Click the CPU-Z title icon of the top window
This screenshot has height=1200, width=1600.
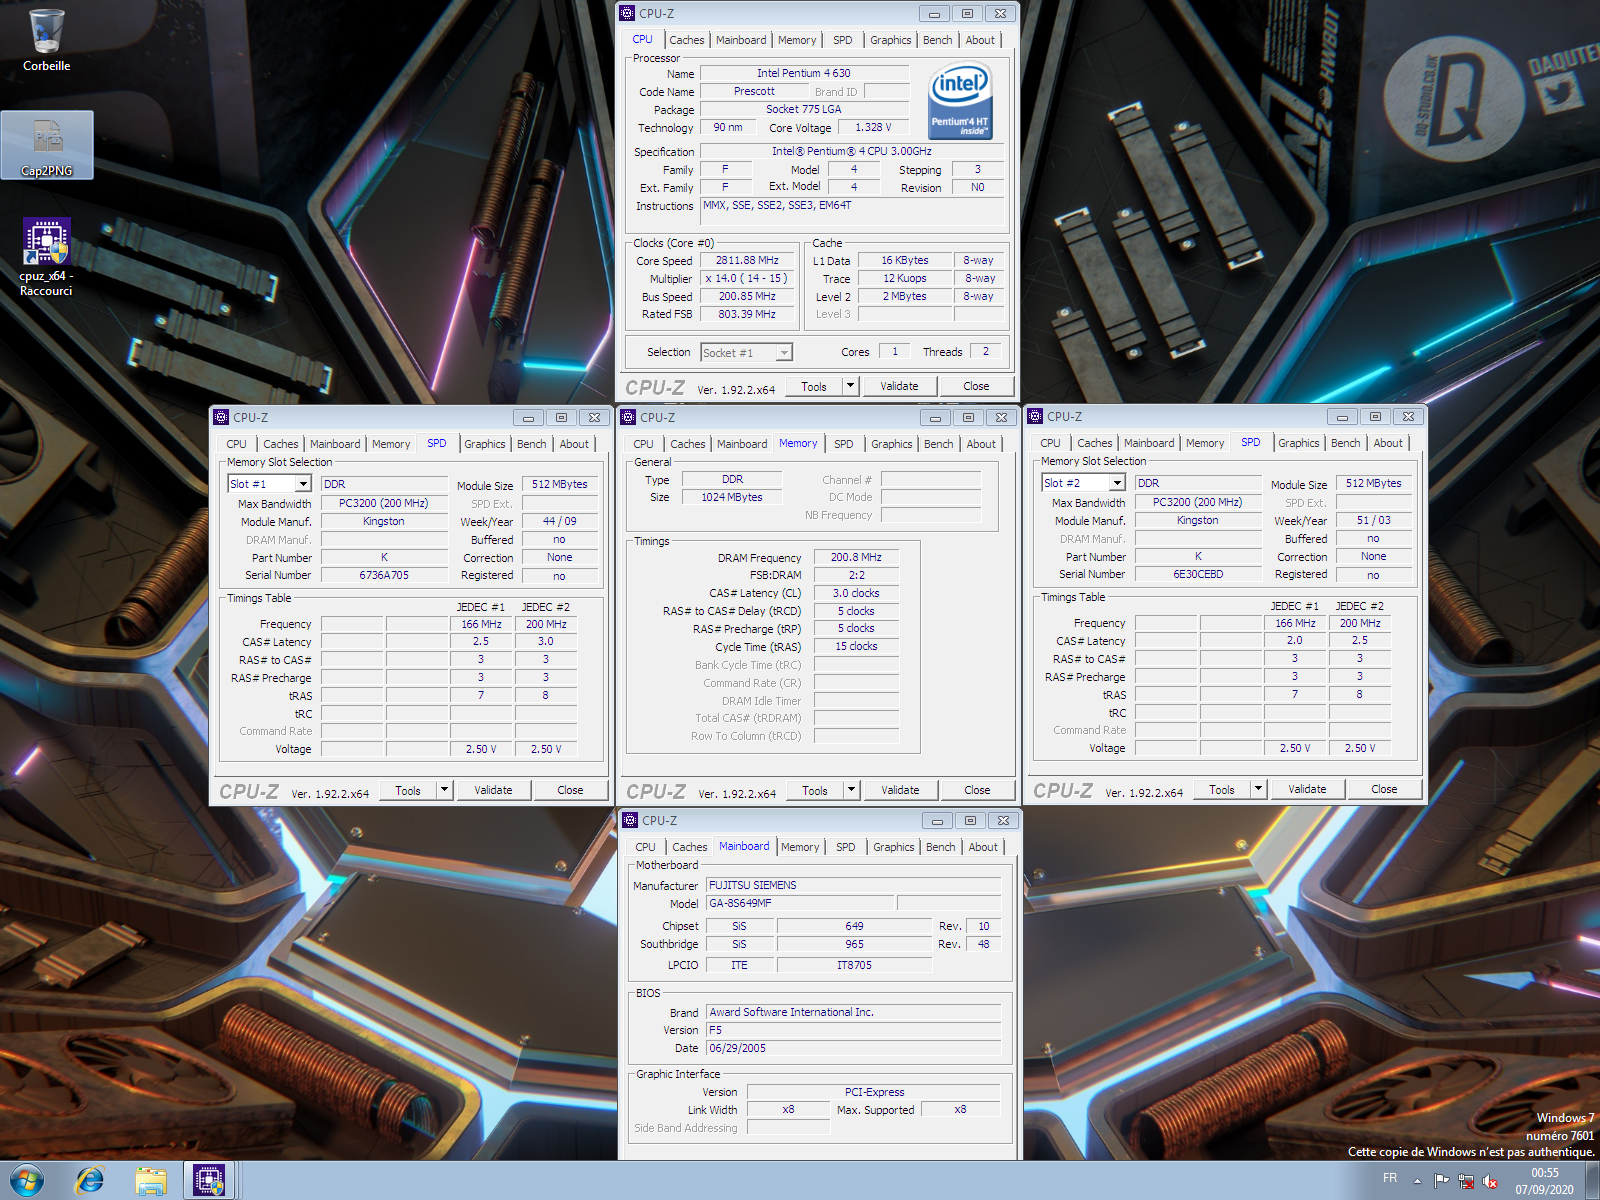[x=627, y=13]
